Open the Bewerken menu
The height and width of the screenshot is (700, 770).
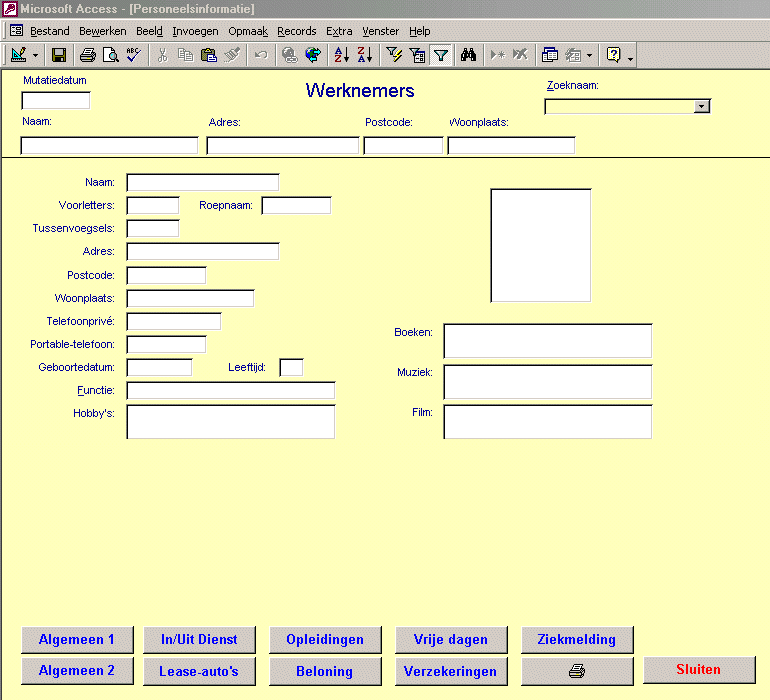click(103, 31)
